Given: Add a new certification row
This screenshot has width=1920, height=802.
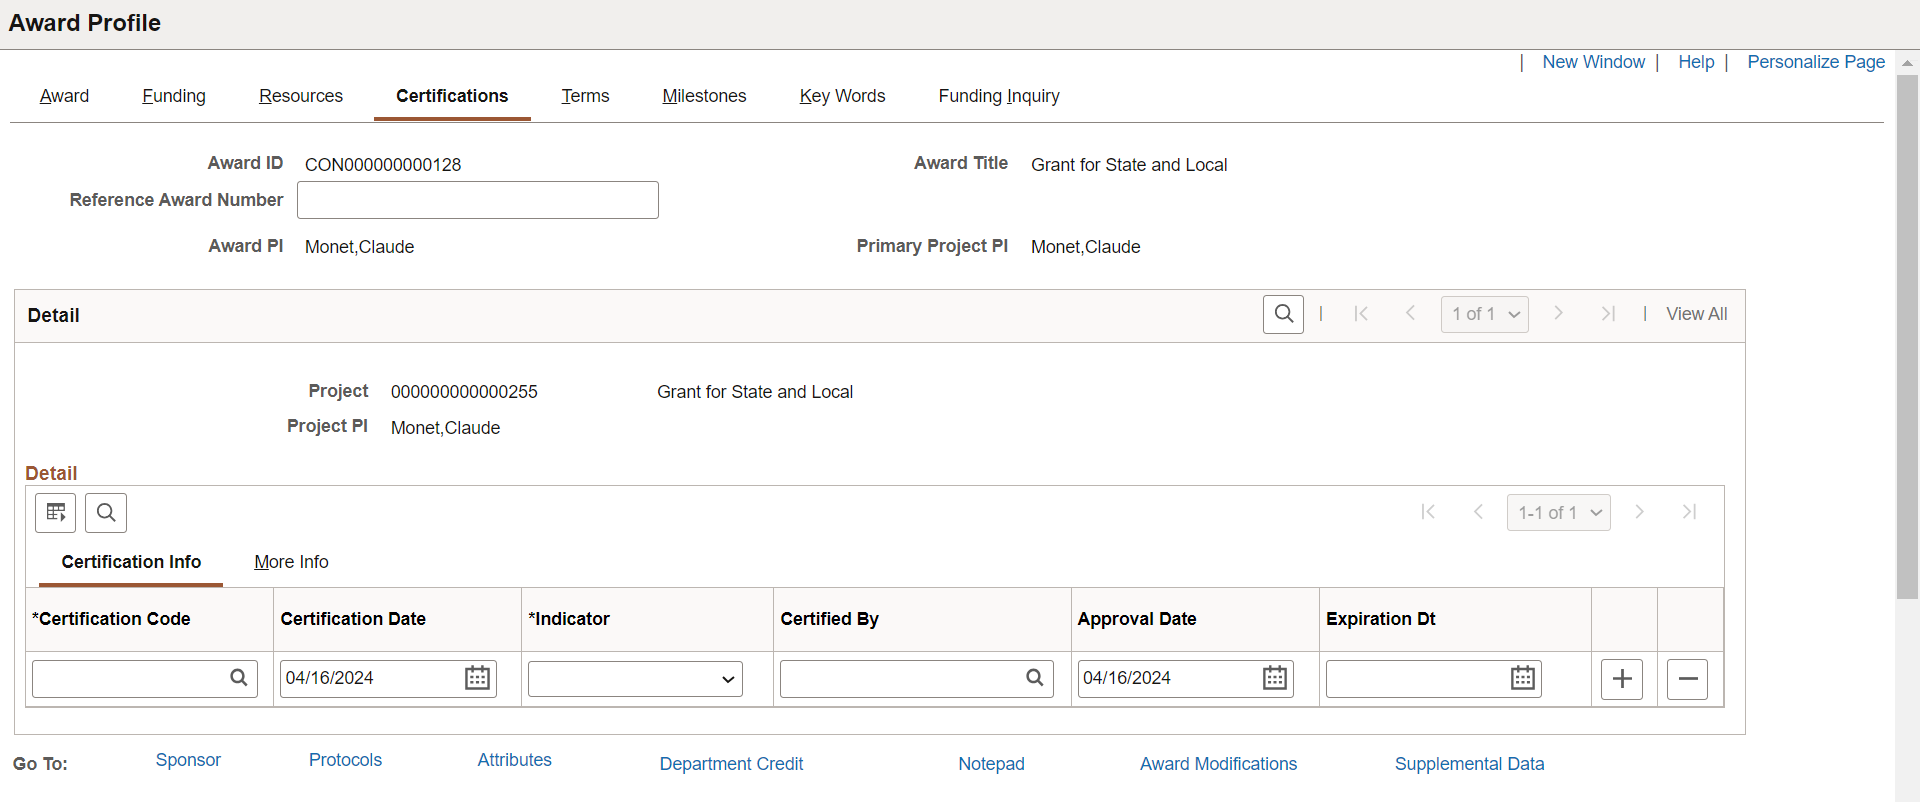Looking at the screenshot, I should pos(1622,679).
